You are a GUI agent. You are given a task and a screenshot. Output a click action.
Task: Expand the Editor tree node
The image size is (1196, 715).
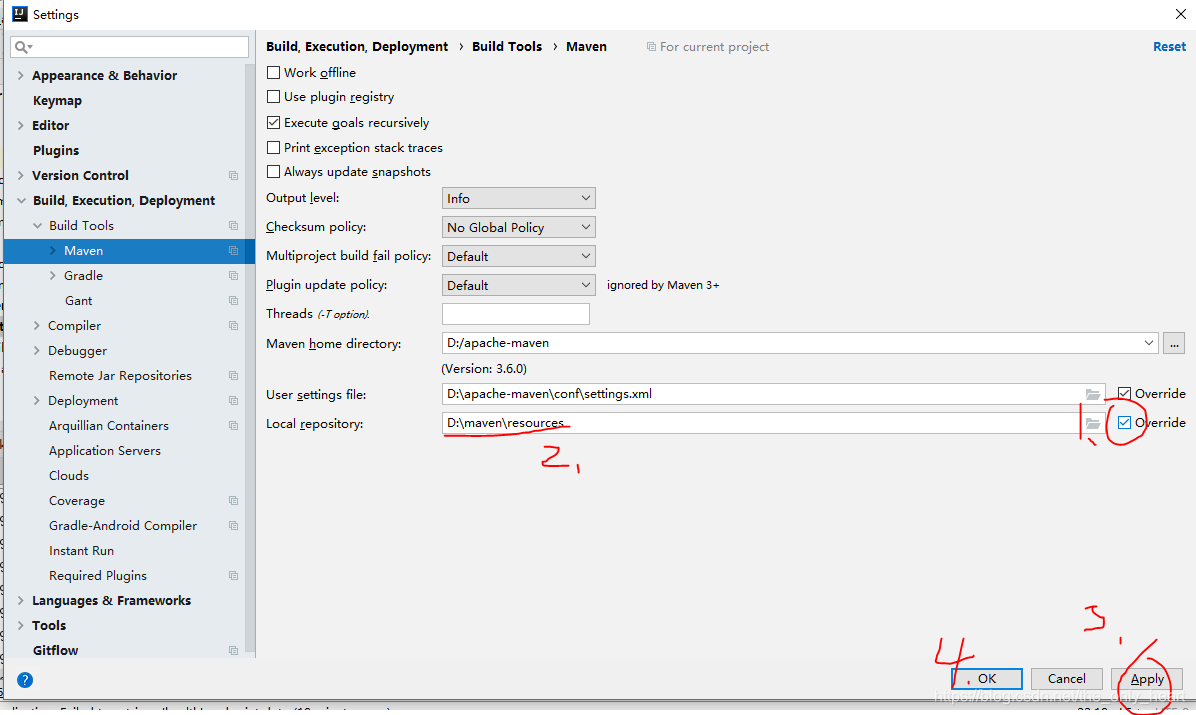(21, 125)
